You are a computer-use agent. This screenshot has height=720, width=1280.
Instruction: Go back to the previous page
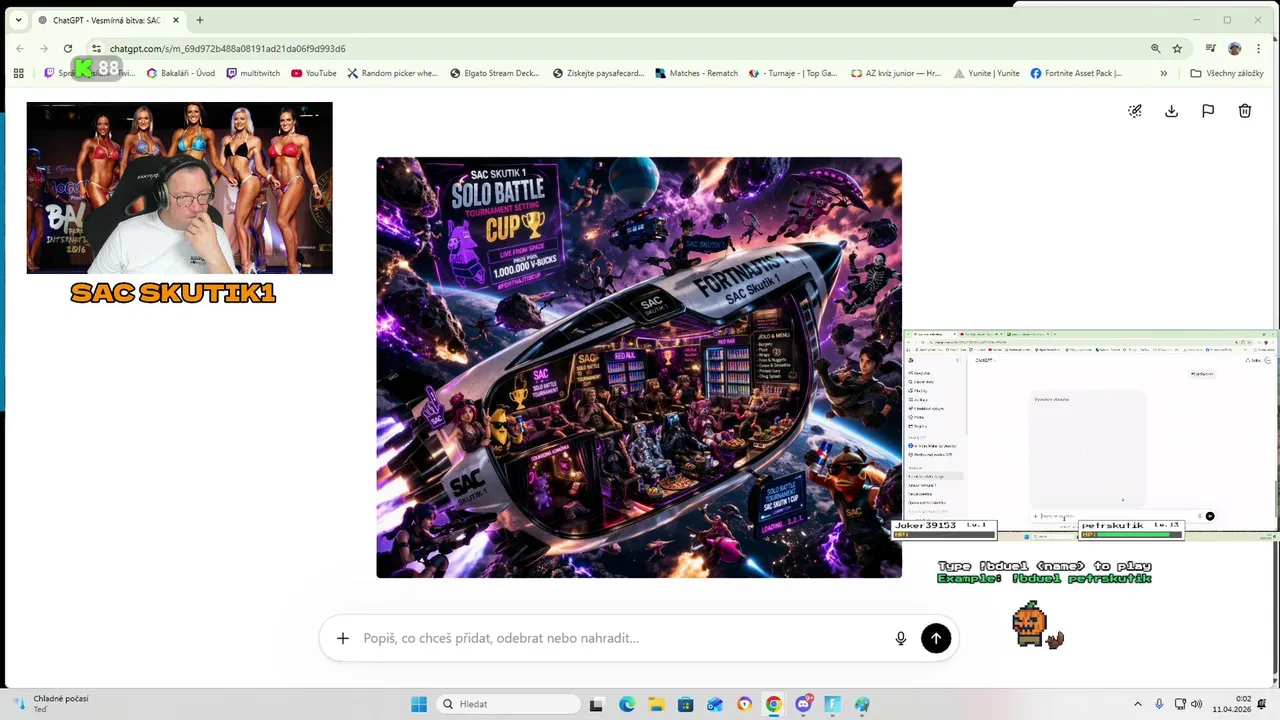pyautogui.click(x=20, y=48)
